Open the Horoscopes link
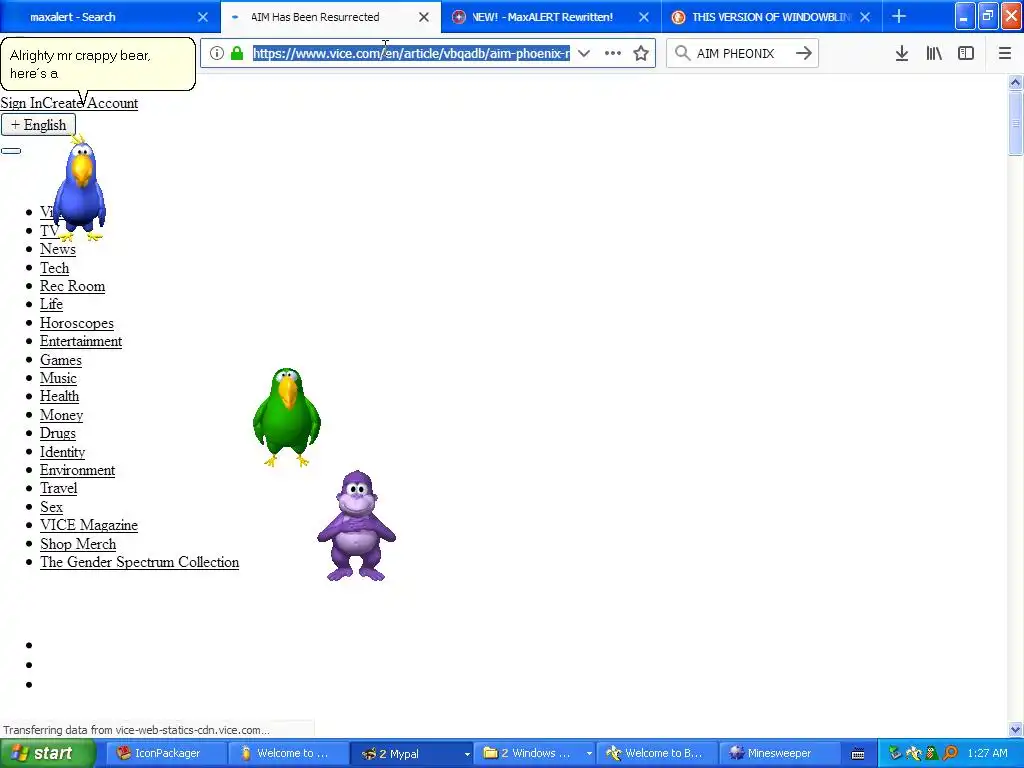This screenshot has width=1024, height=768. click(76, 323)
